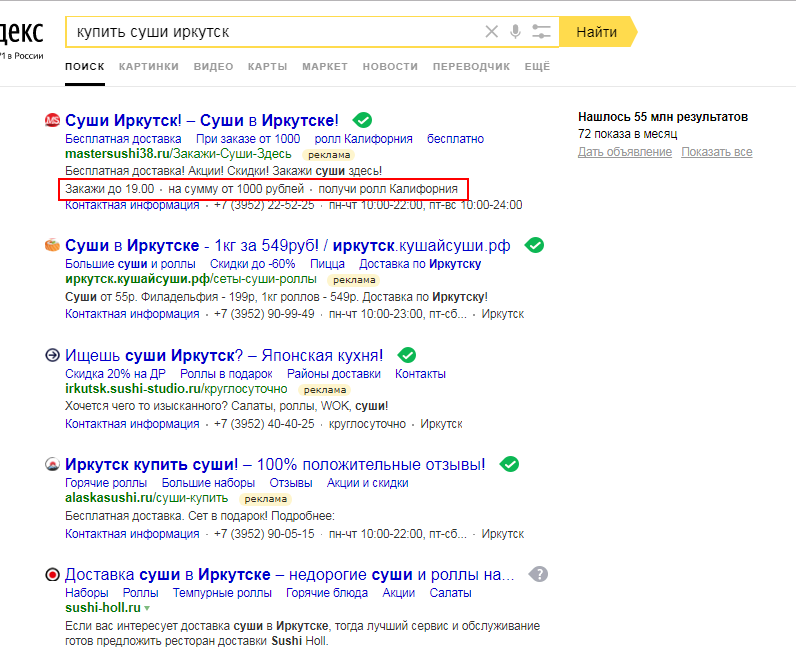The width and height of the screenshot is (796, 647).
Task: Open иркутск.кушайсуши.рф green URL
Action: click(x=190, y=279)
